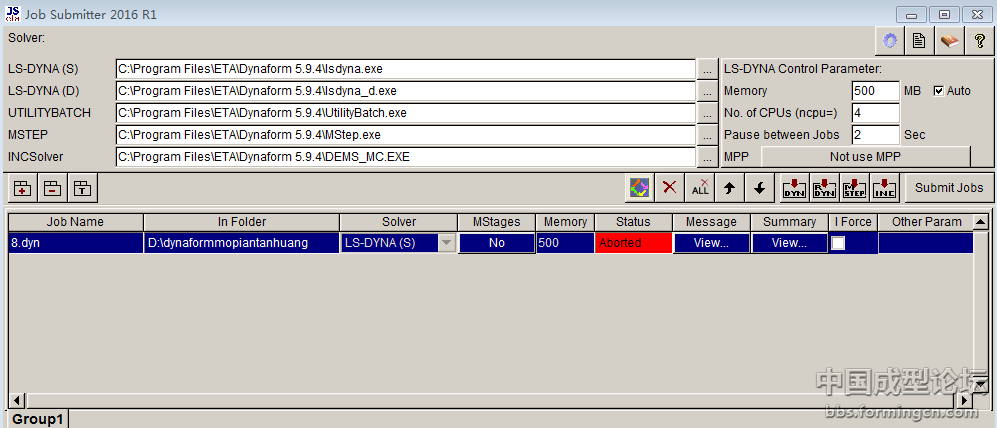Add an INC solver job icon
This screenshot has height=428, width=997.
pyautogui.click(x=884, y=187)
